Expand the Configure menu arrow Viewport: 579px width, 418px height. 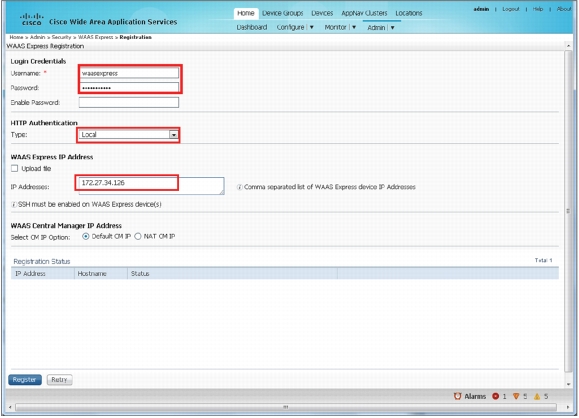point(312,27)
